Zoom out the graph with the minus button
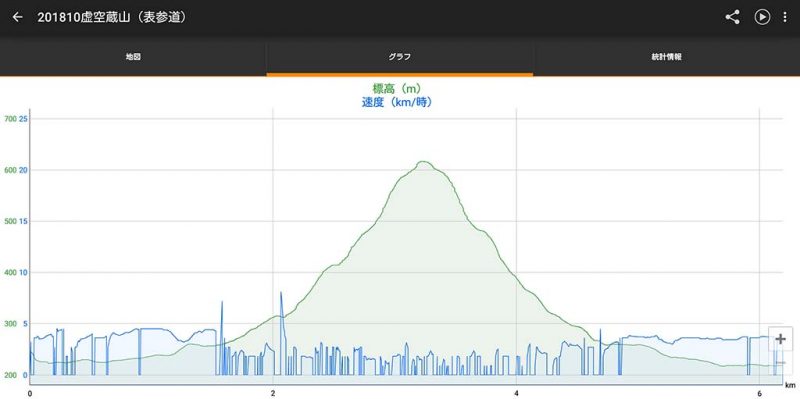This screenshot has height=399, width=800. (x=780, y=362)
